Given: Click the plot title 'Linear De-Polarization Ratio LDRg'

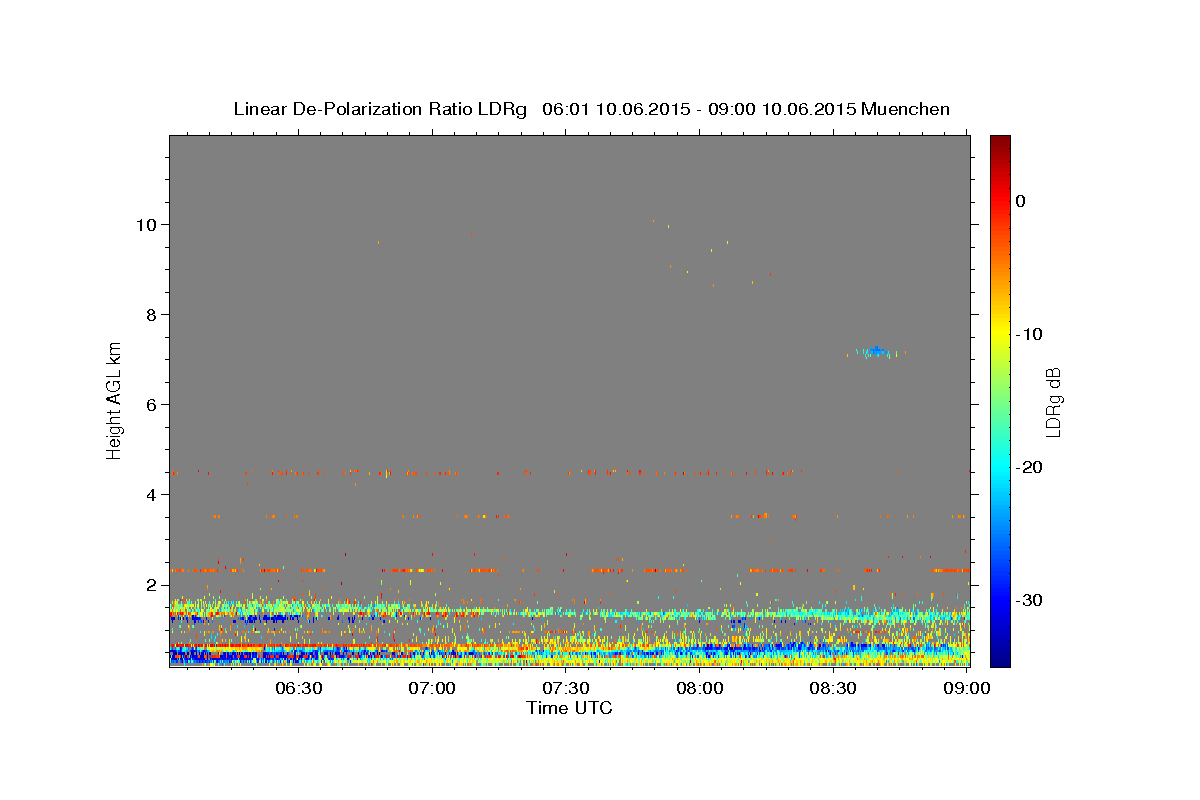Looking at the screenshot, I should point(379,109).
